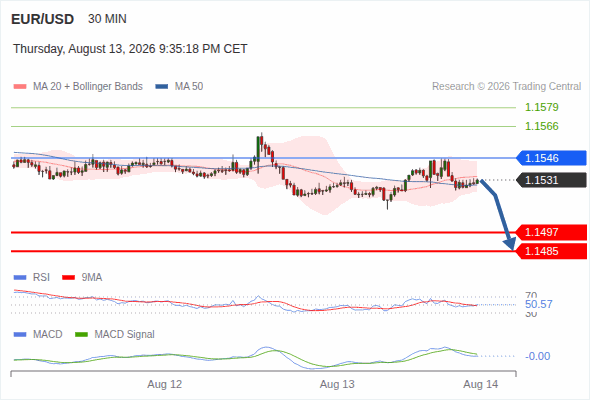This screenshot has width=590, height=400.
Task: Click the MACD Signal green legend marker
Action: [81, 334]
